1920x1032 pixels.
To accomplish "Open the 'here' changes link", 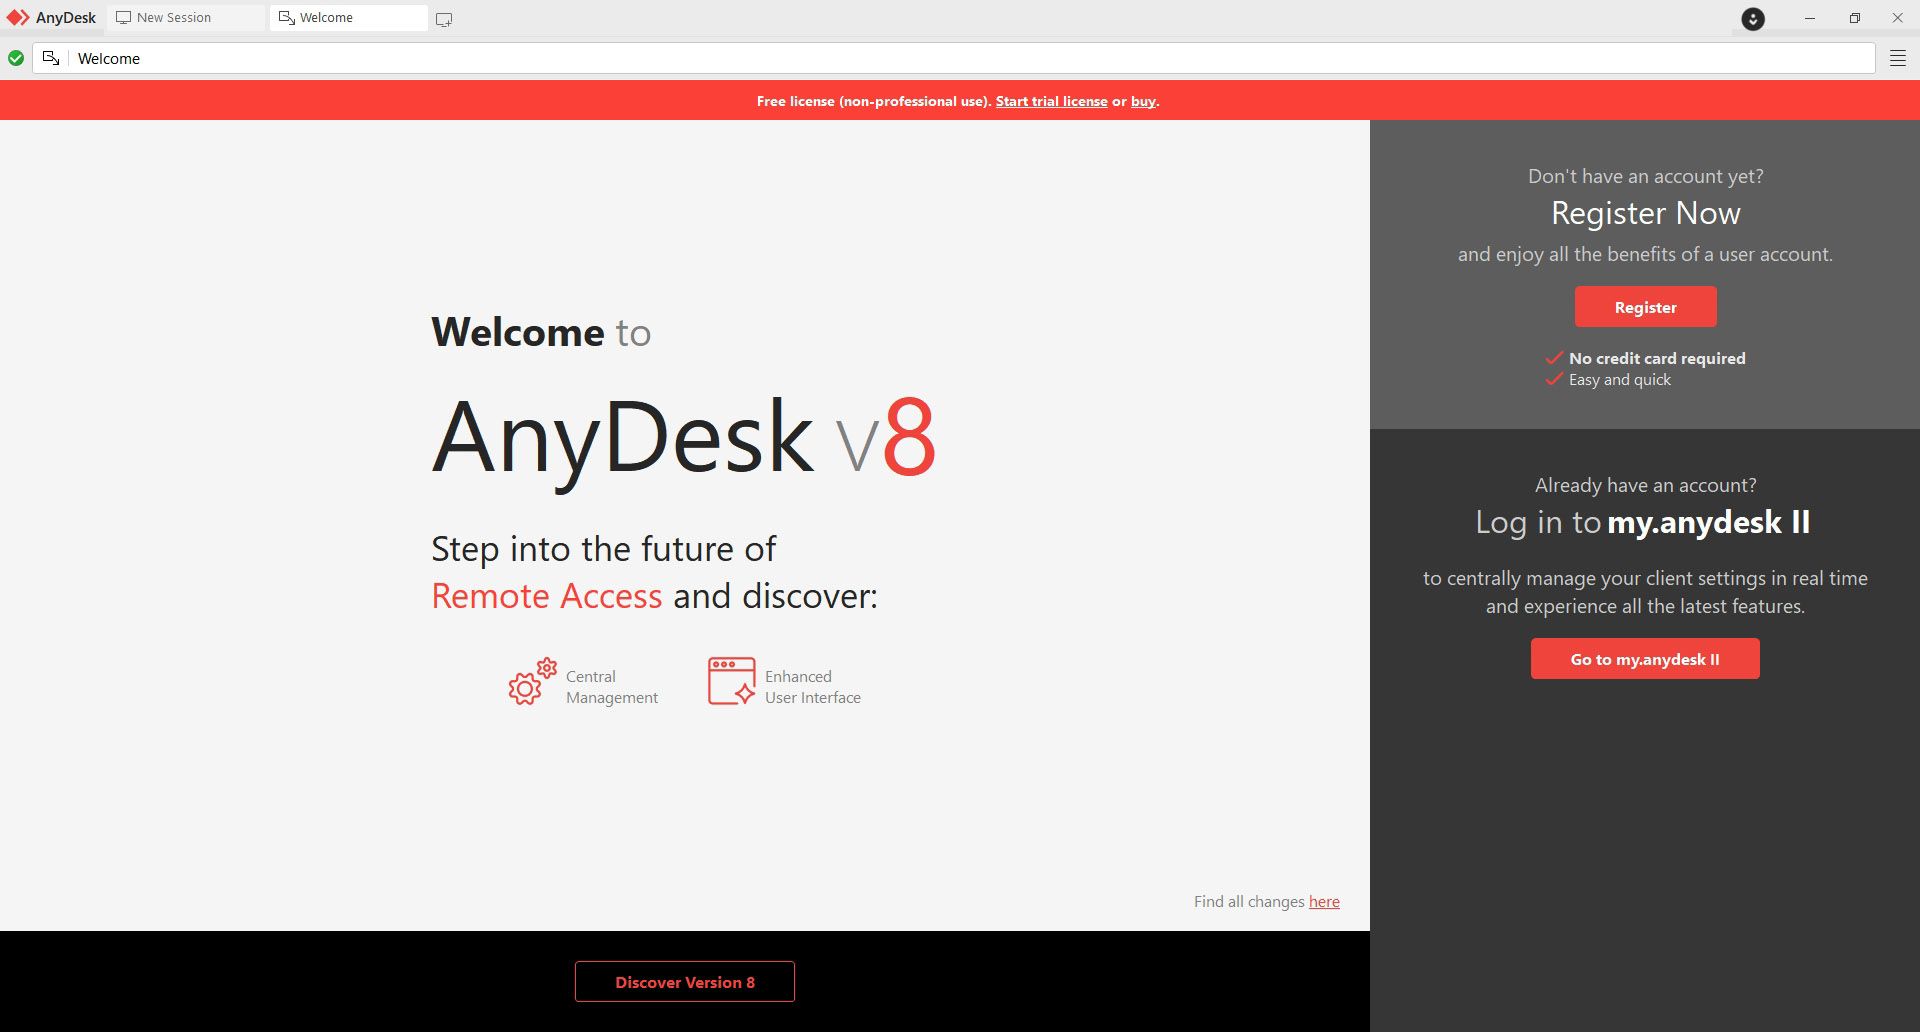I will [x=1324, y=901].
